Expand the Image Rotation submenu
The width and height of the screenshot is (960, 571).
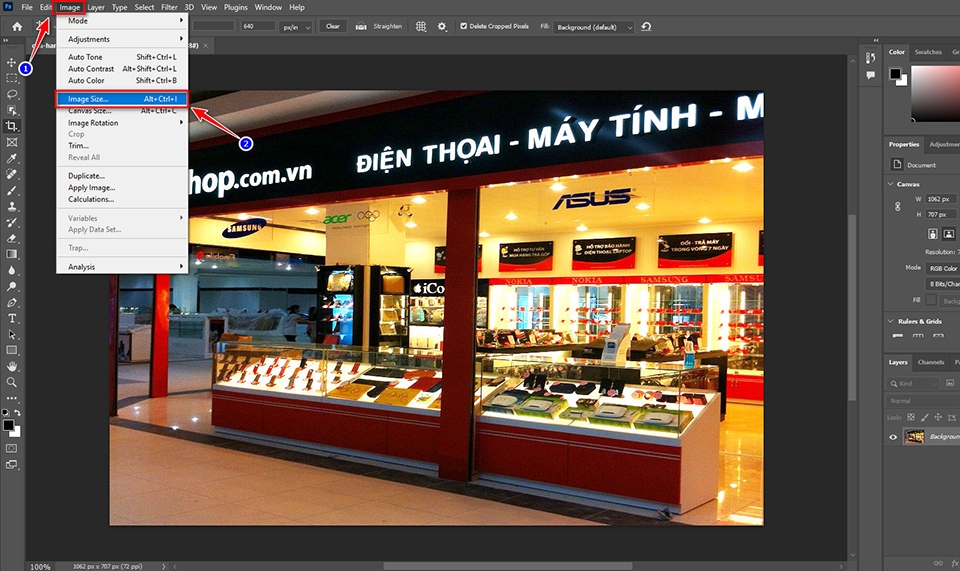coord(122,123)
